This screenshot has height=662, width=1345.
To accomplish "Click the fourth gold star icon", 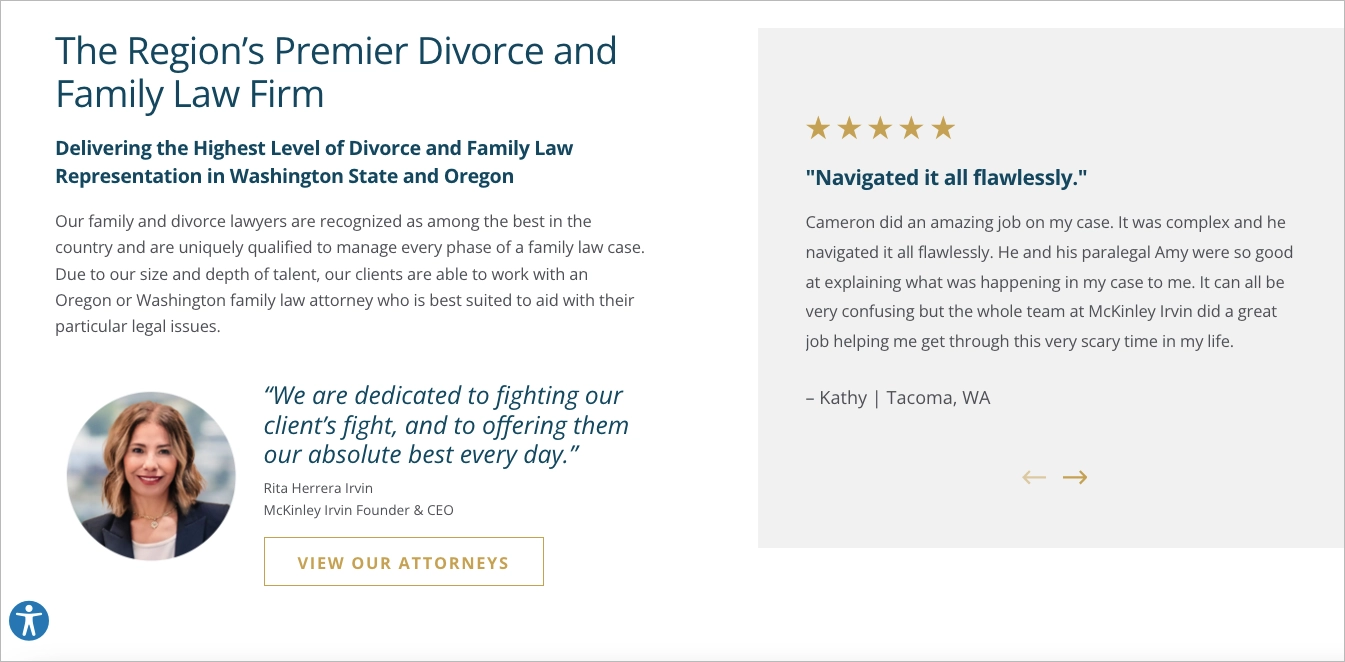I will pyautogui.click(x=911, y=127).
